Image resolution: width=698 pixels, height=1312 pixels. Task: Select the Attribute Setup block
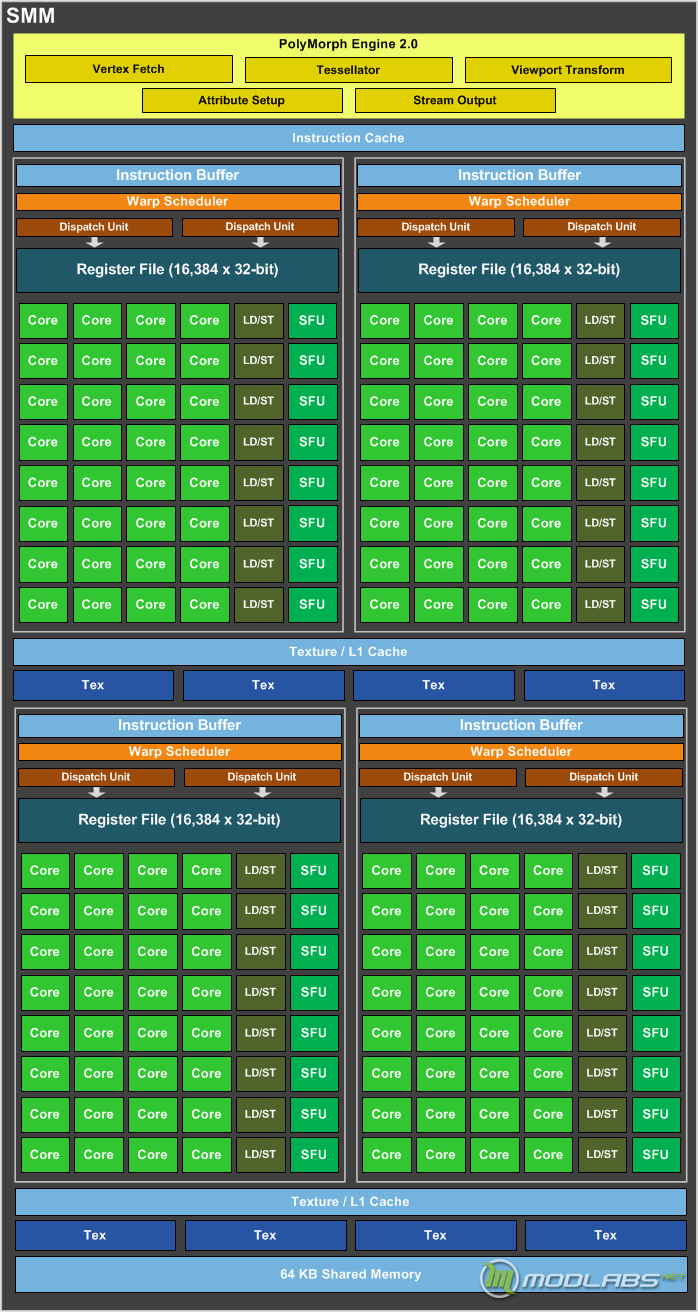[242, 100]
